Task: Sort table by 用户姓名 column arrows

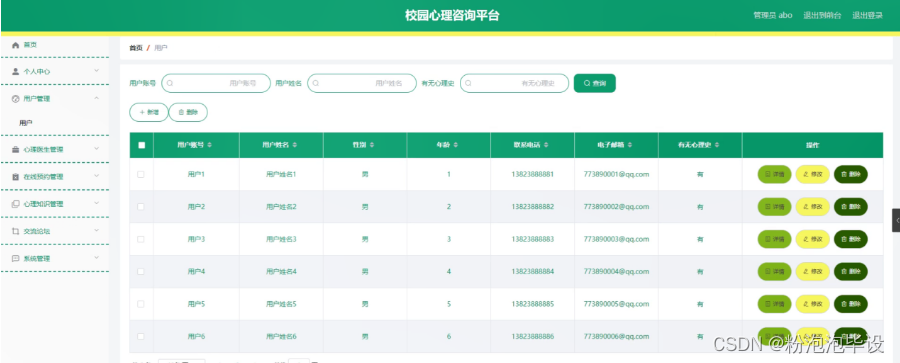Action: point(294,145)
